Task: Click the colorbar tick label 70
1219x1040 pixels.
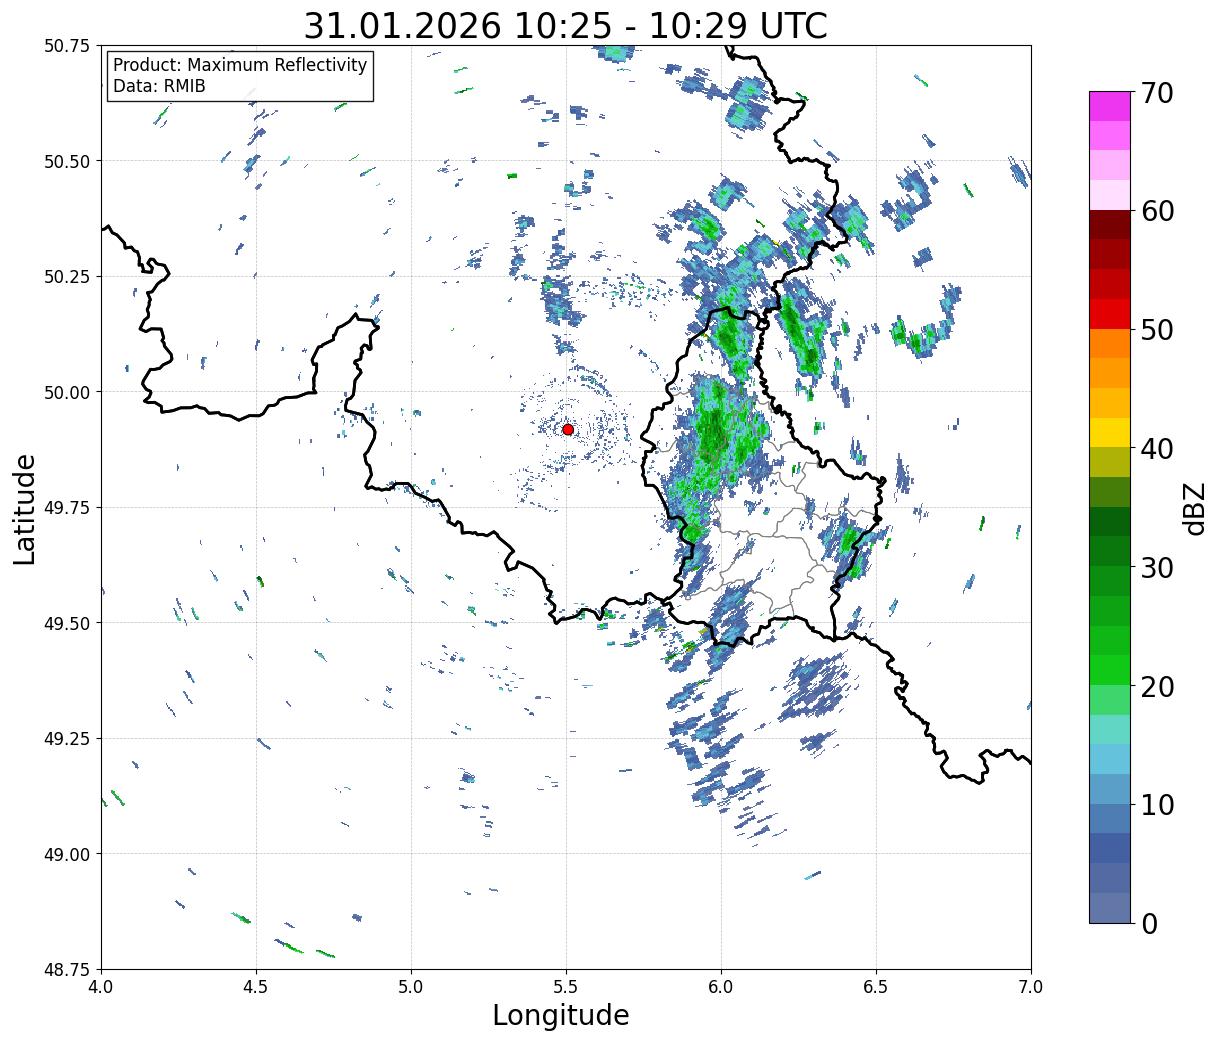Action: point(1157,93)
